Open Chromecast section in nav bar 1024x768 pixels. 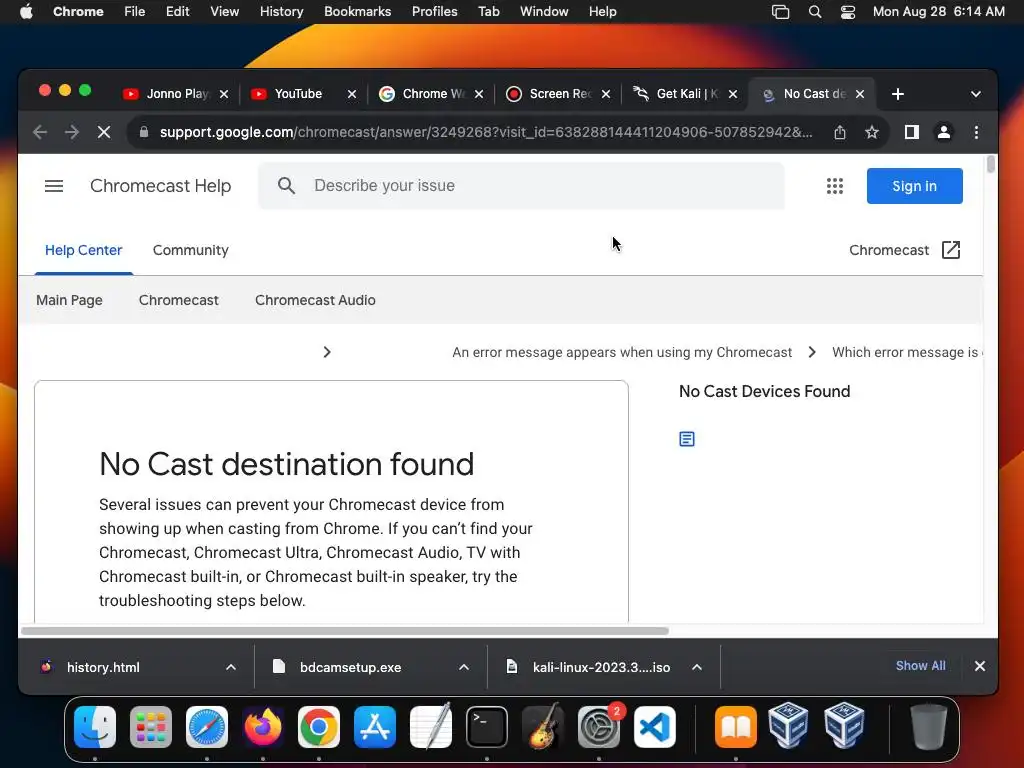(179, 300)
